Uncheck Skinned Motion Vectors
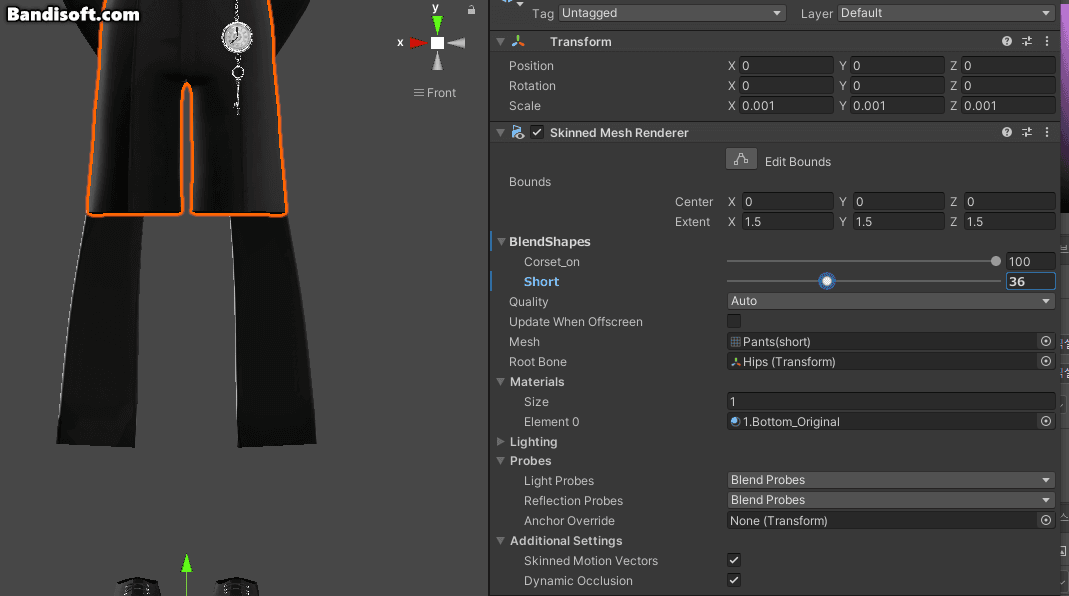1069x596 pixels. (x=734, y=561)
